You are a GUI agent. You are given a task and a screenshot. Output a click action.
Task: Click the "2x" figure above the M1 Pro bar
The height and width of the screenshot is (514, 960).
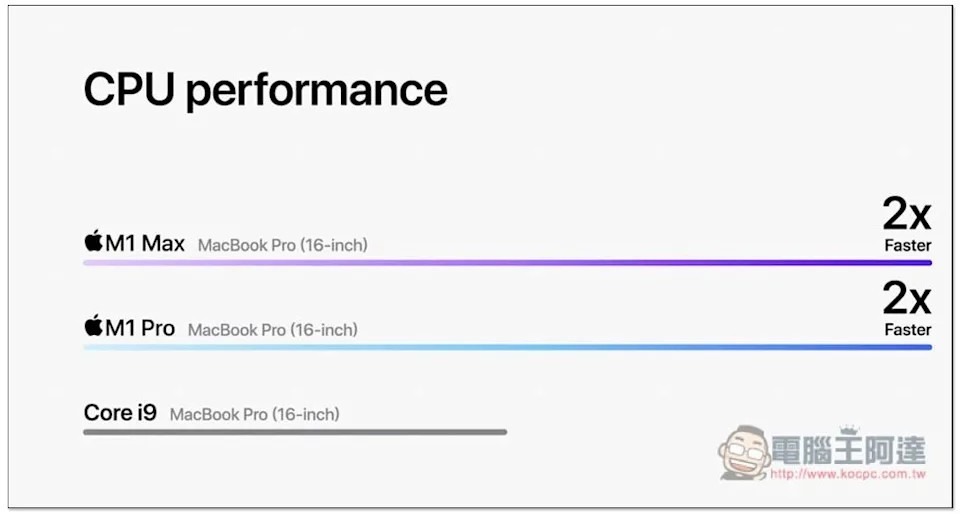[906, 298]
